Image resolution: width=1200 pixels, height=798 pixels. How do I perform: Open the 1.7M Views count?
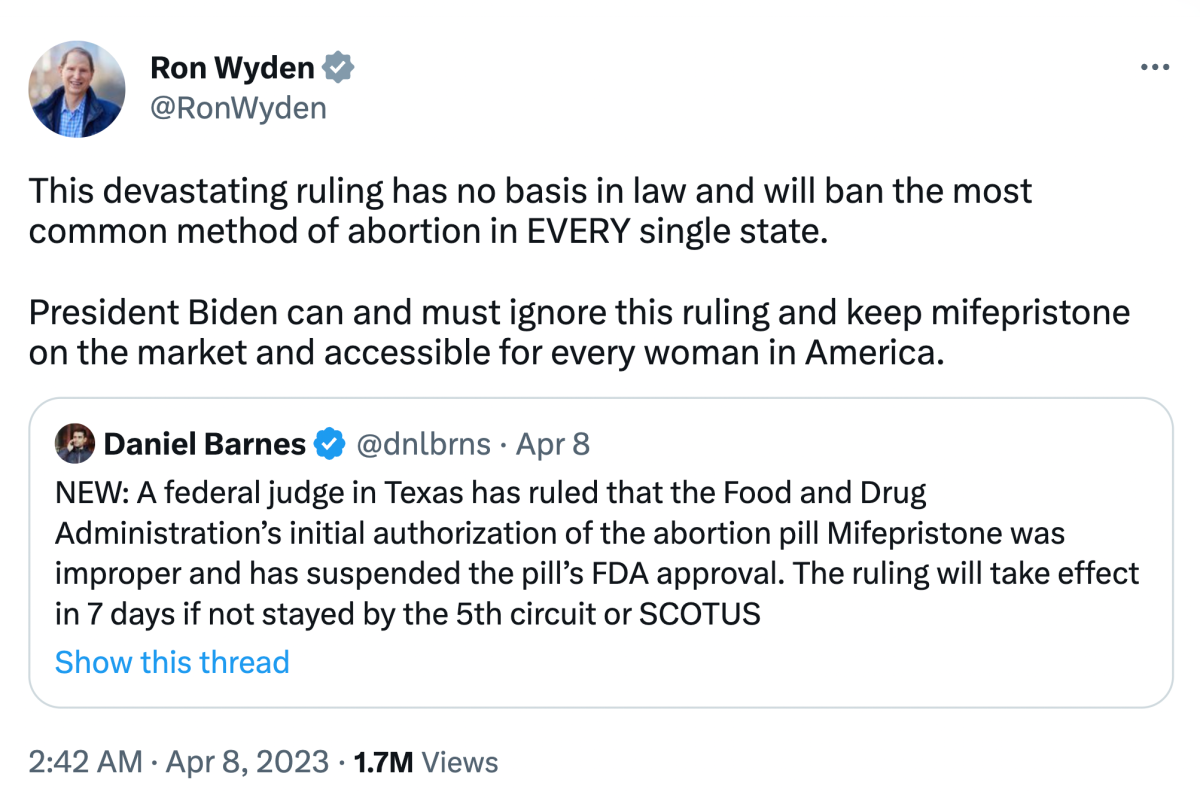(x=427, y=763)
